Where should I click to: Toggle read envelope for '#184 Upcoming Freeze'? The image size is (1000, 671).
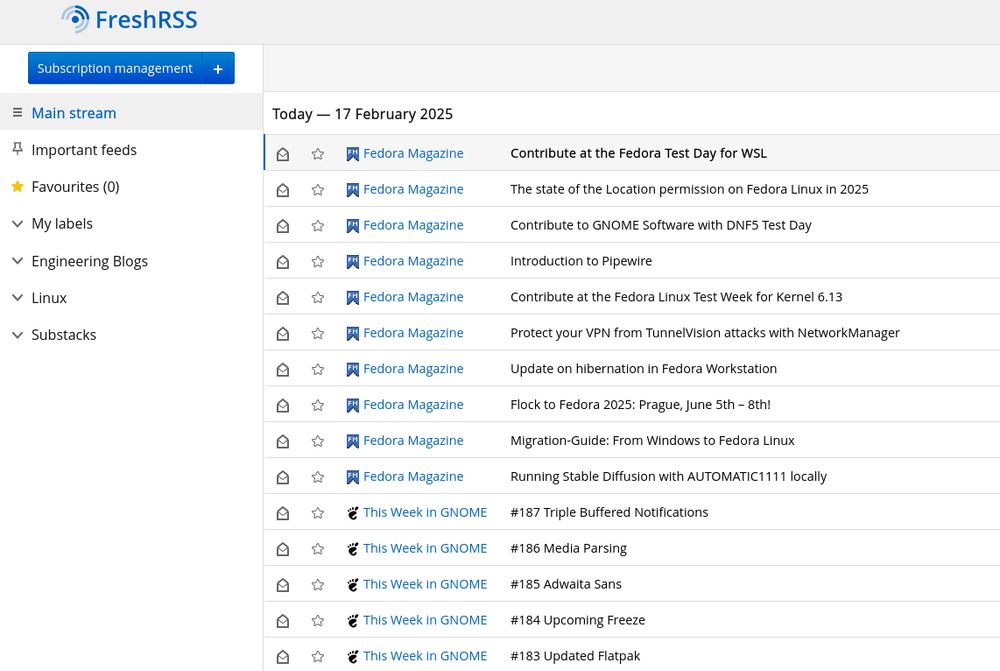(283, 621)
